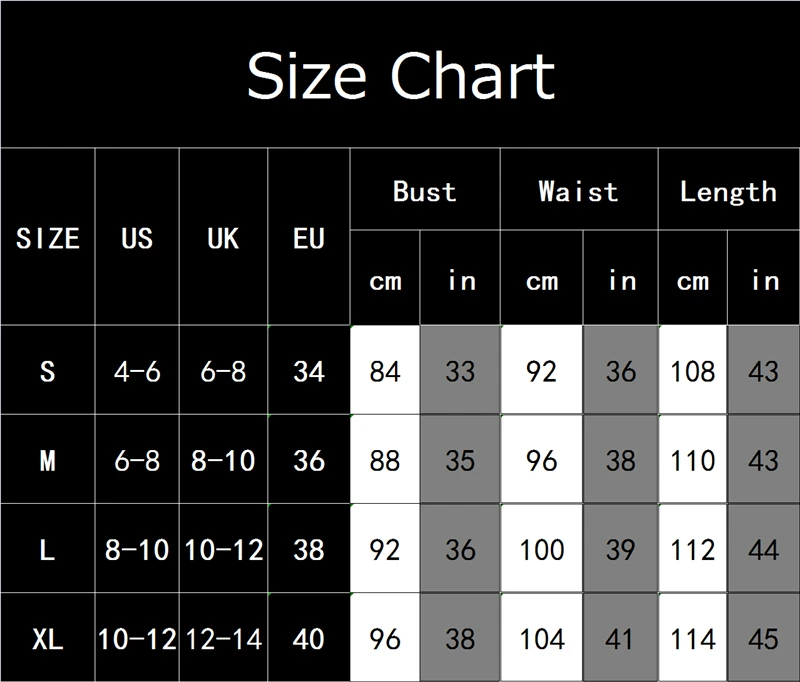Click the EU column header
The image size is (800, 682).
pos(309,238)
